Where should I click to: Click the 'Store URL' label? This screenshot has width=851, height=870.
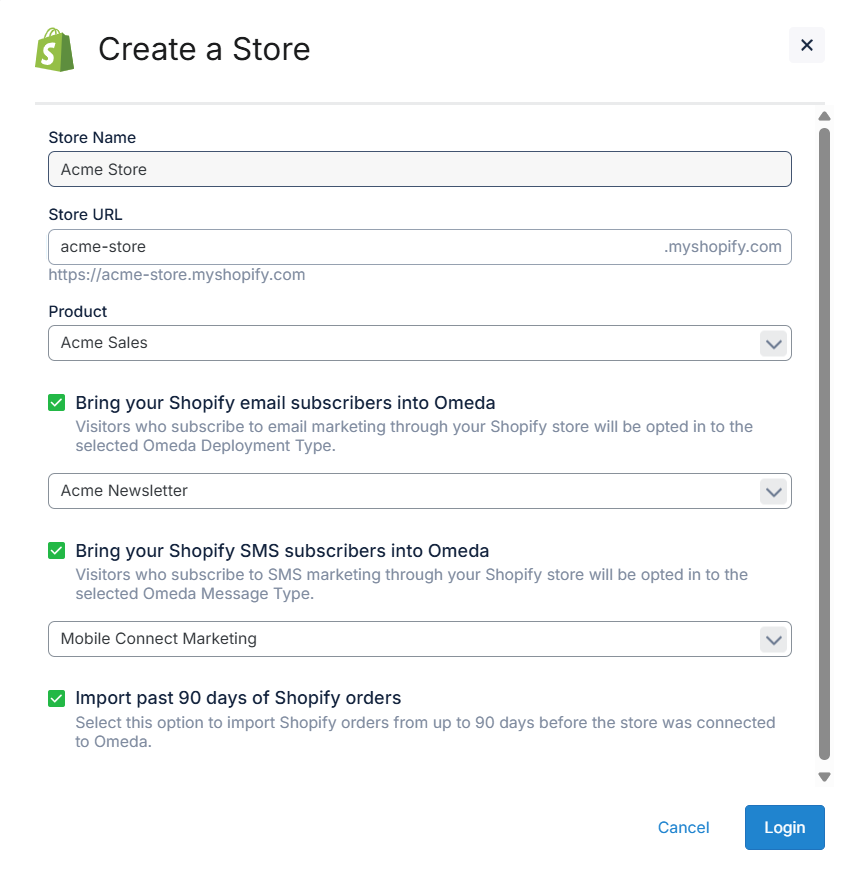click(85, 215)
